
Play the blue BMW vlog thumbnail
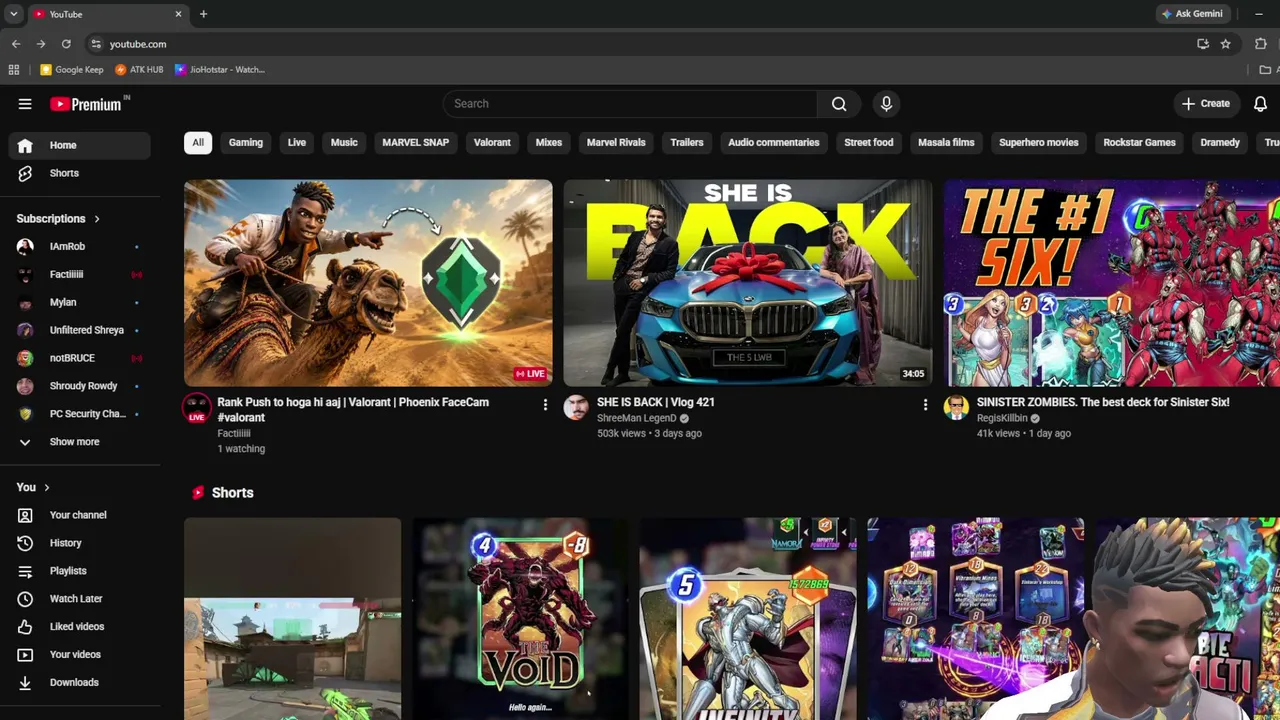point(748,283)
